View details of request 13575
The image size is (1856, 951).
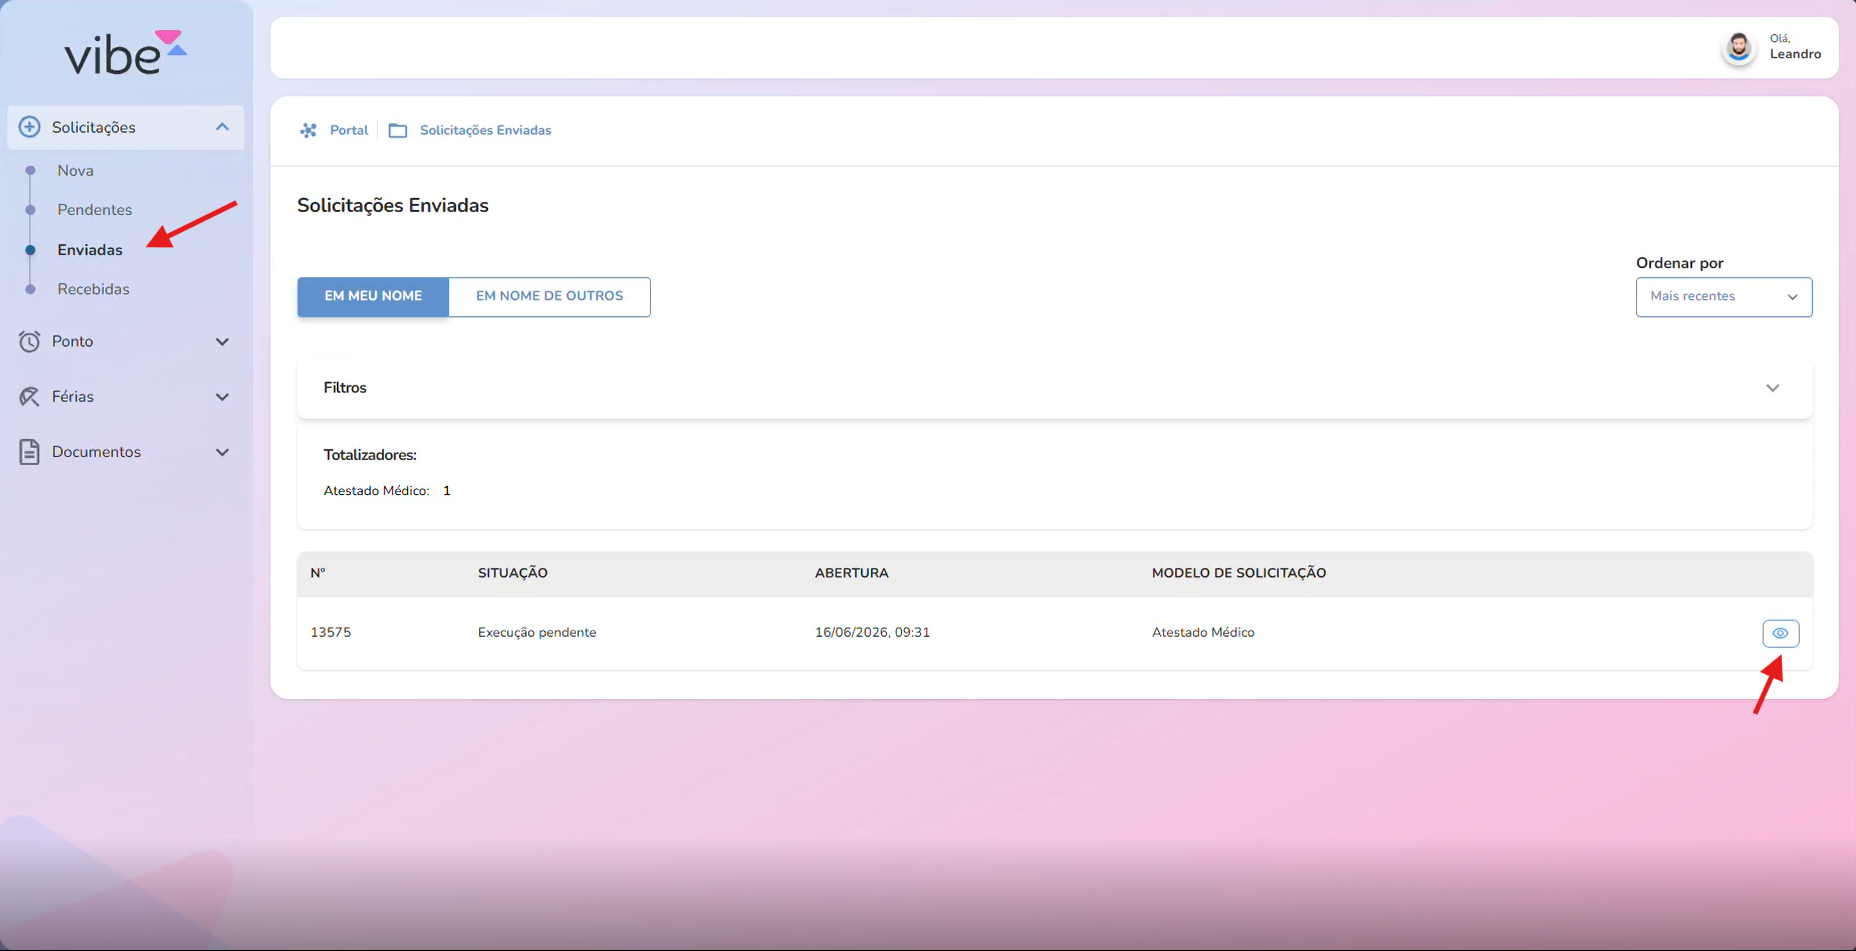[x=1780, y=633]
